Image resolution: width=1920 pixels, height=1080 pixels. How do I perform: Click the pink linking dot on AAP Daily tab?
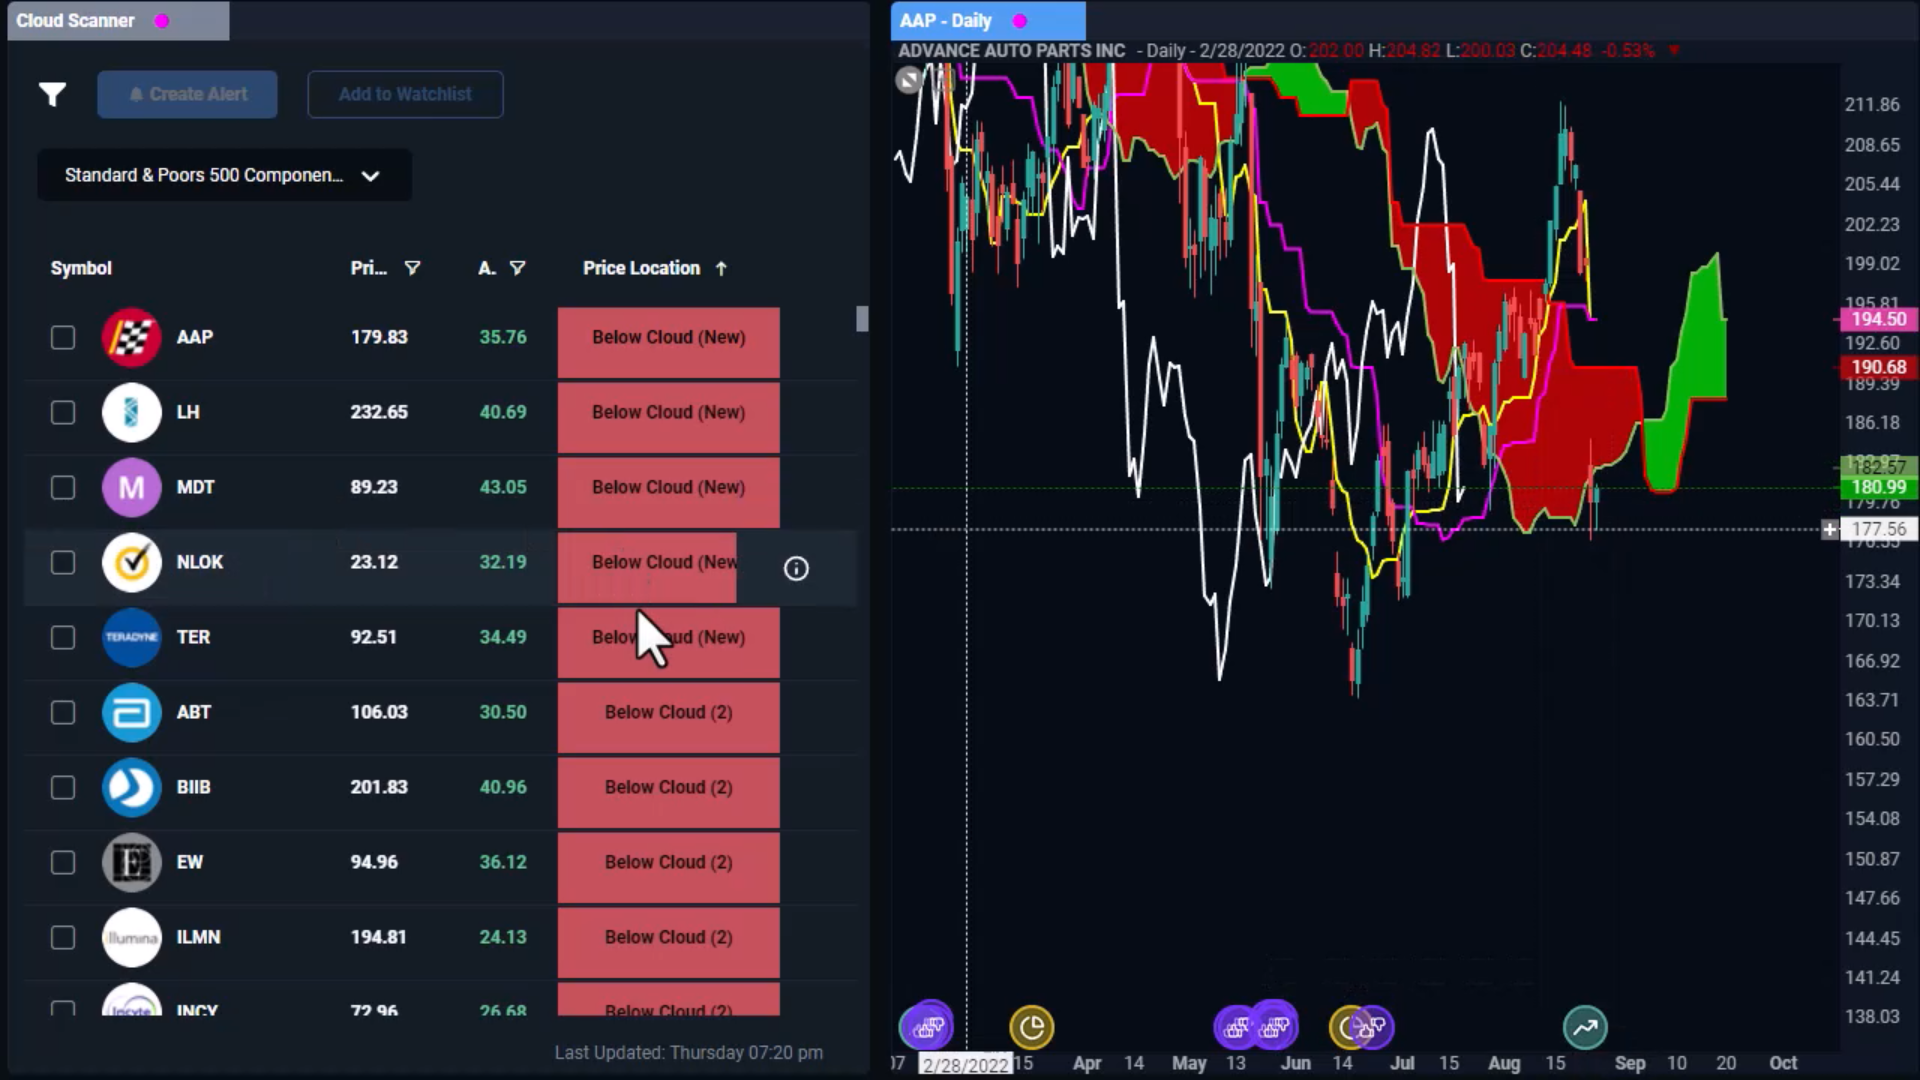1019,21
